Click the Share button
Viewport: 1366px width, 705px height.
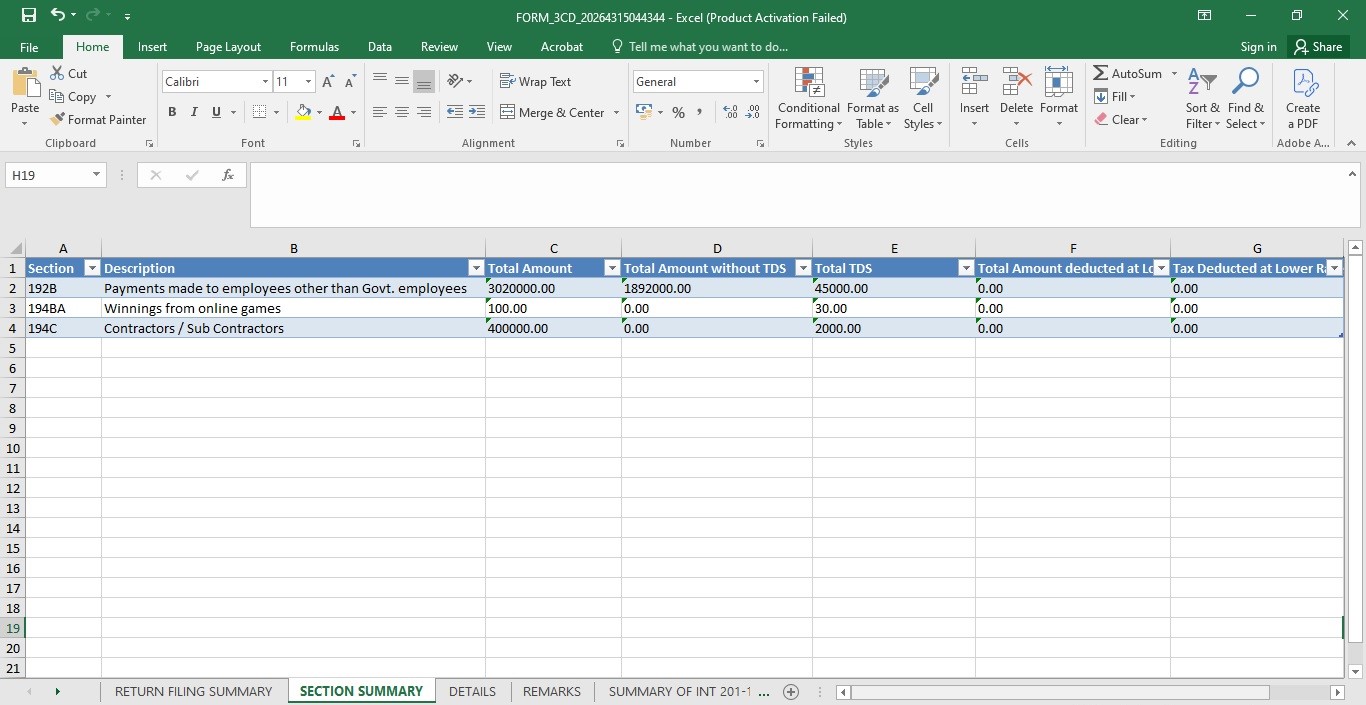pyautogui.click(x=1317, y=47)
